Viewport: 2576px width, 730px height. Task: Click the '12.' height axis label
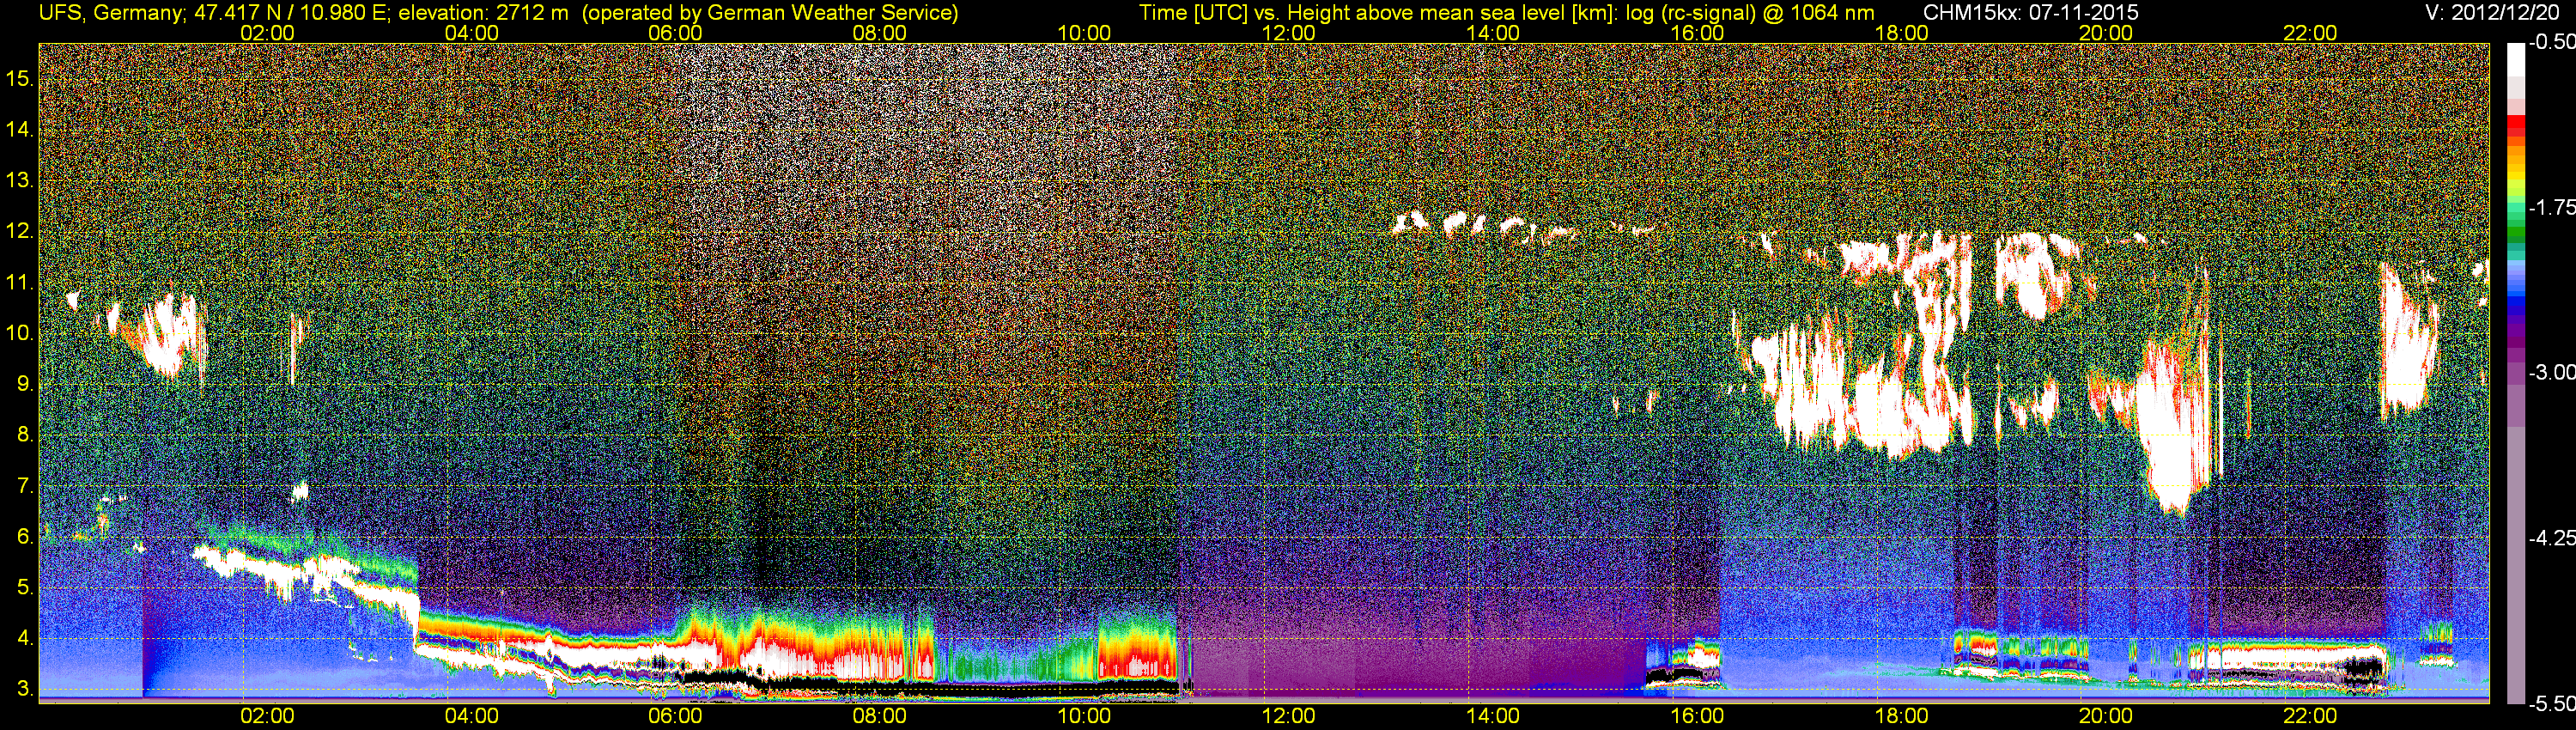[x=20, y=231]
